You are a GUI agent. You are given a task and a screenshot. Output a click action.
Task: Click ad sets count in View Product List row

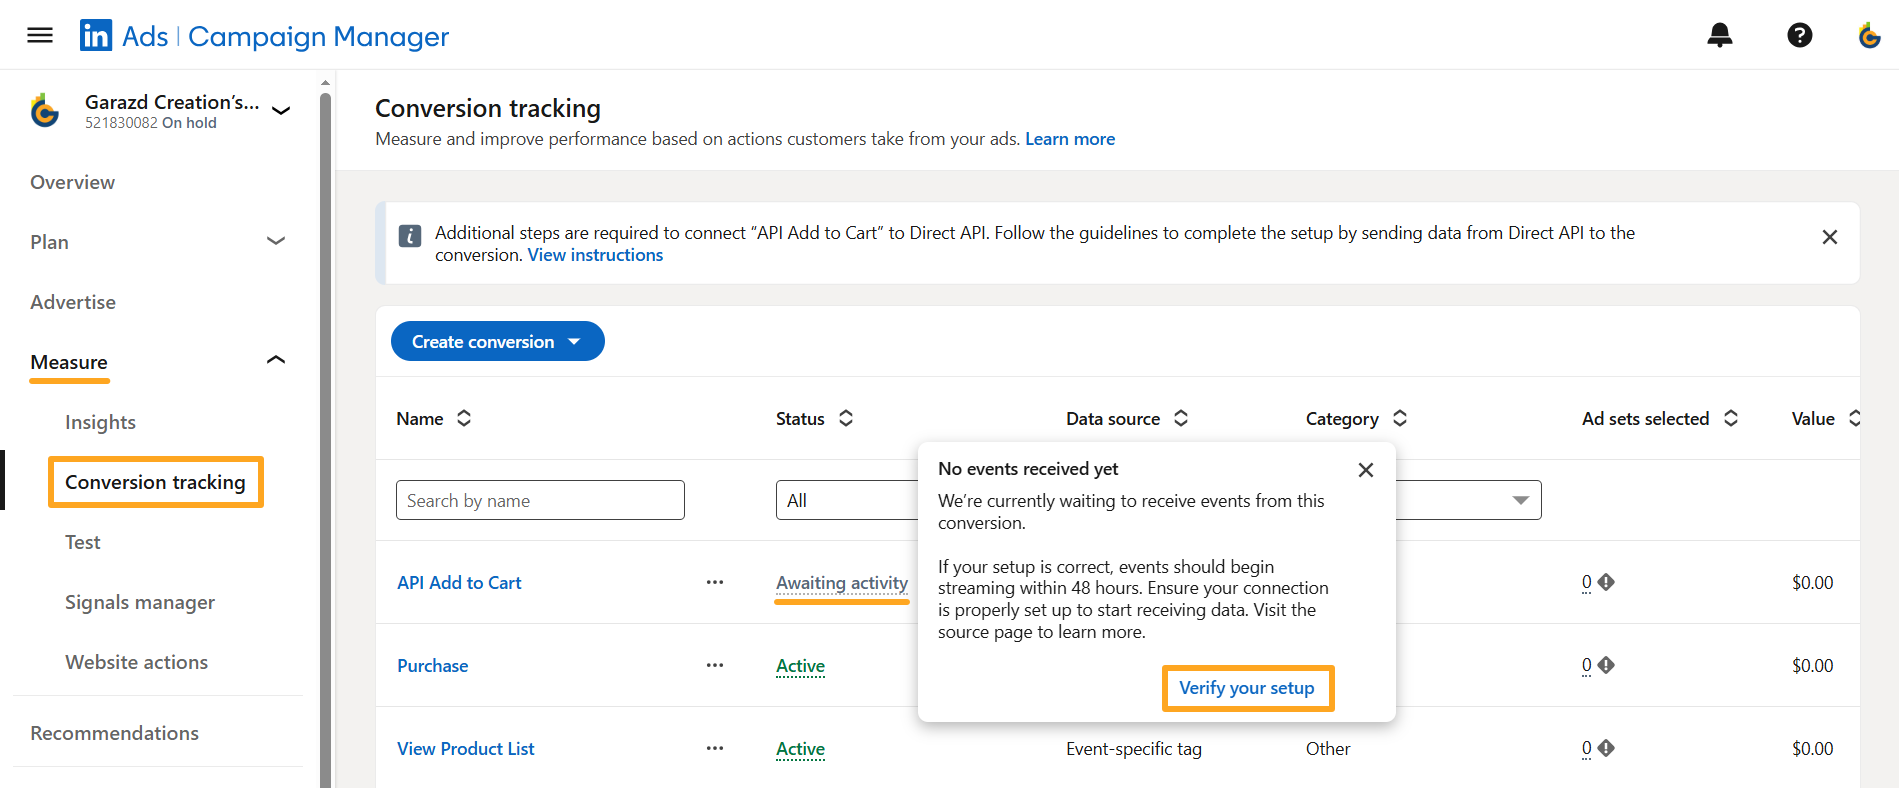click(1587, 748)
